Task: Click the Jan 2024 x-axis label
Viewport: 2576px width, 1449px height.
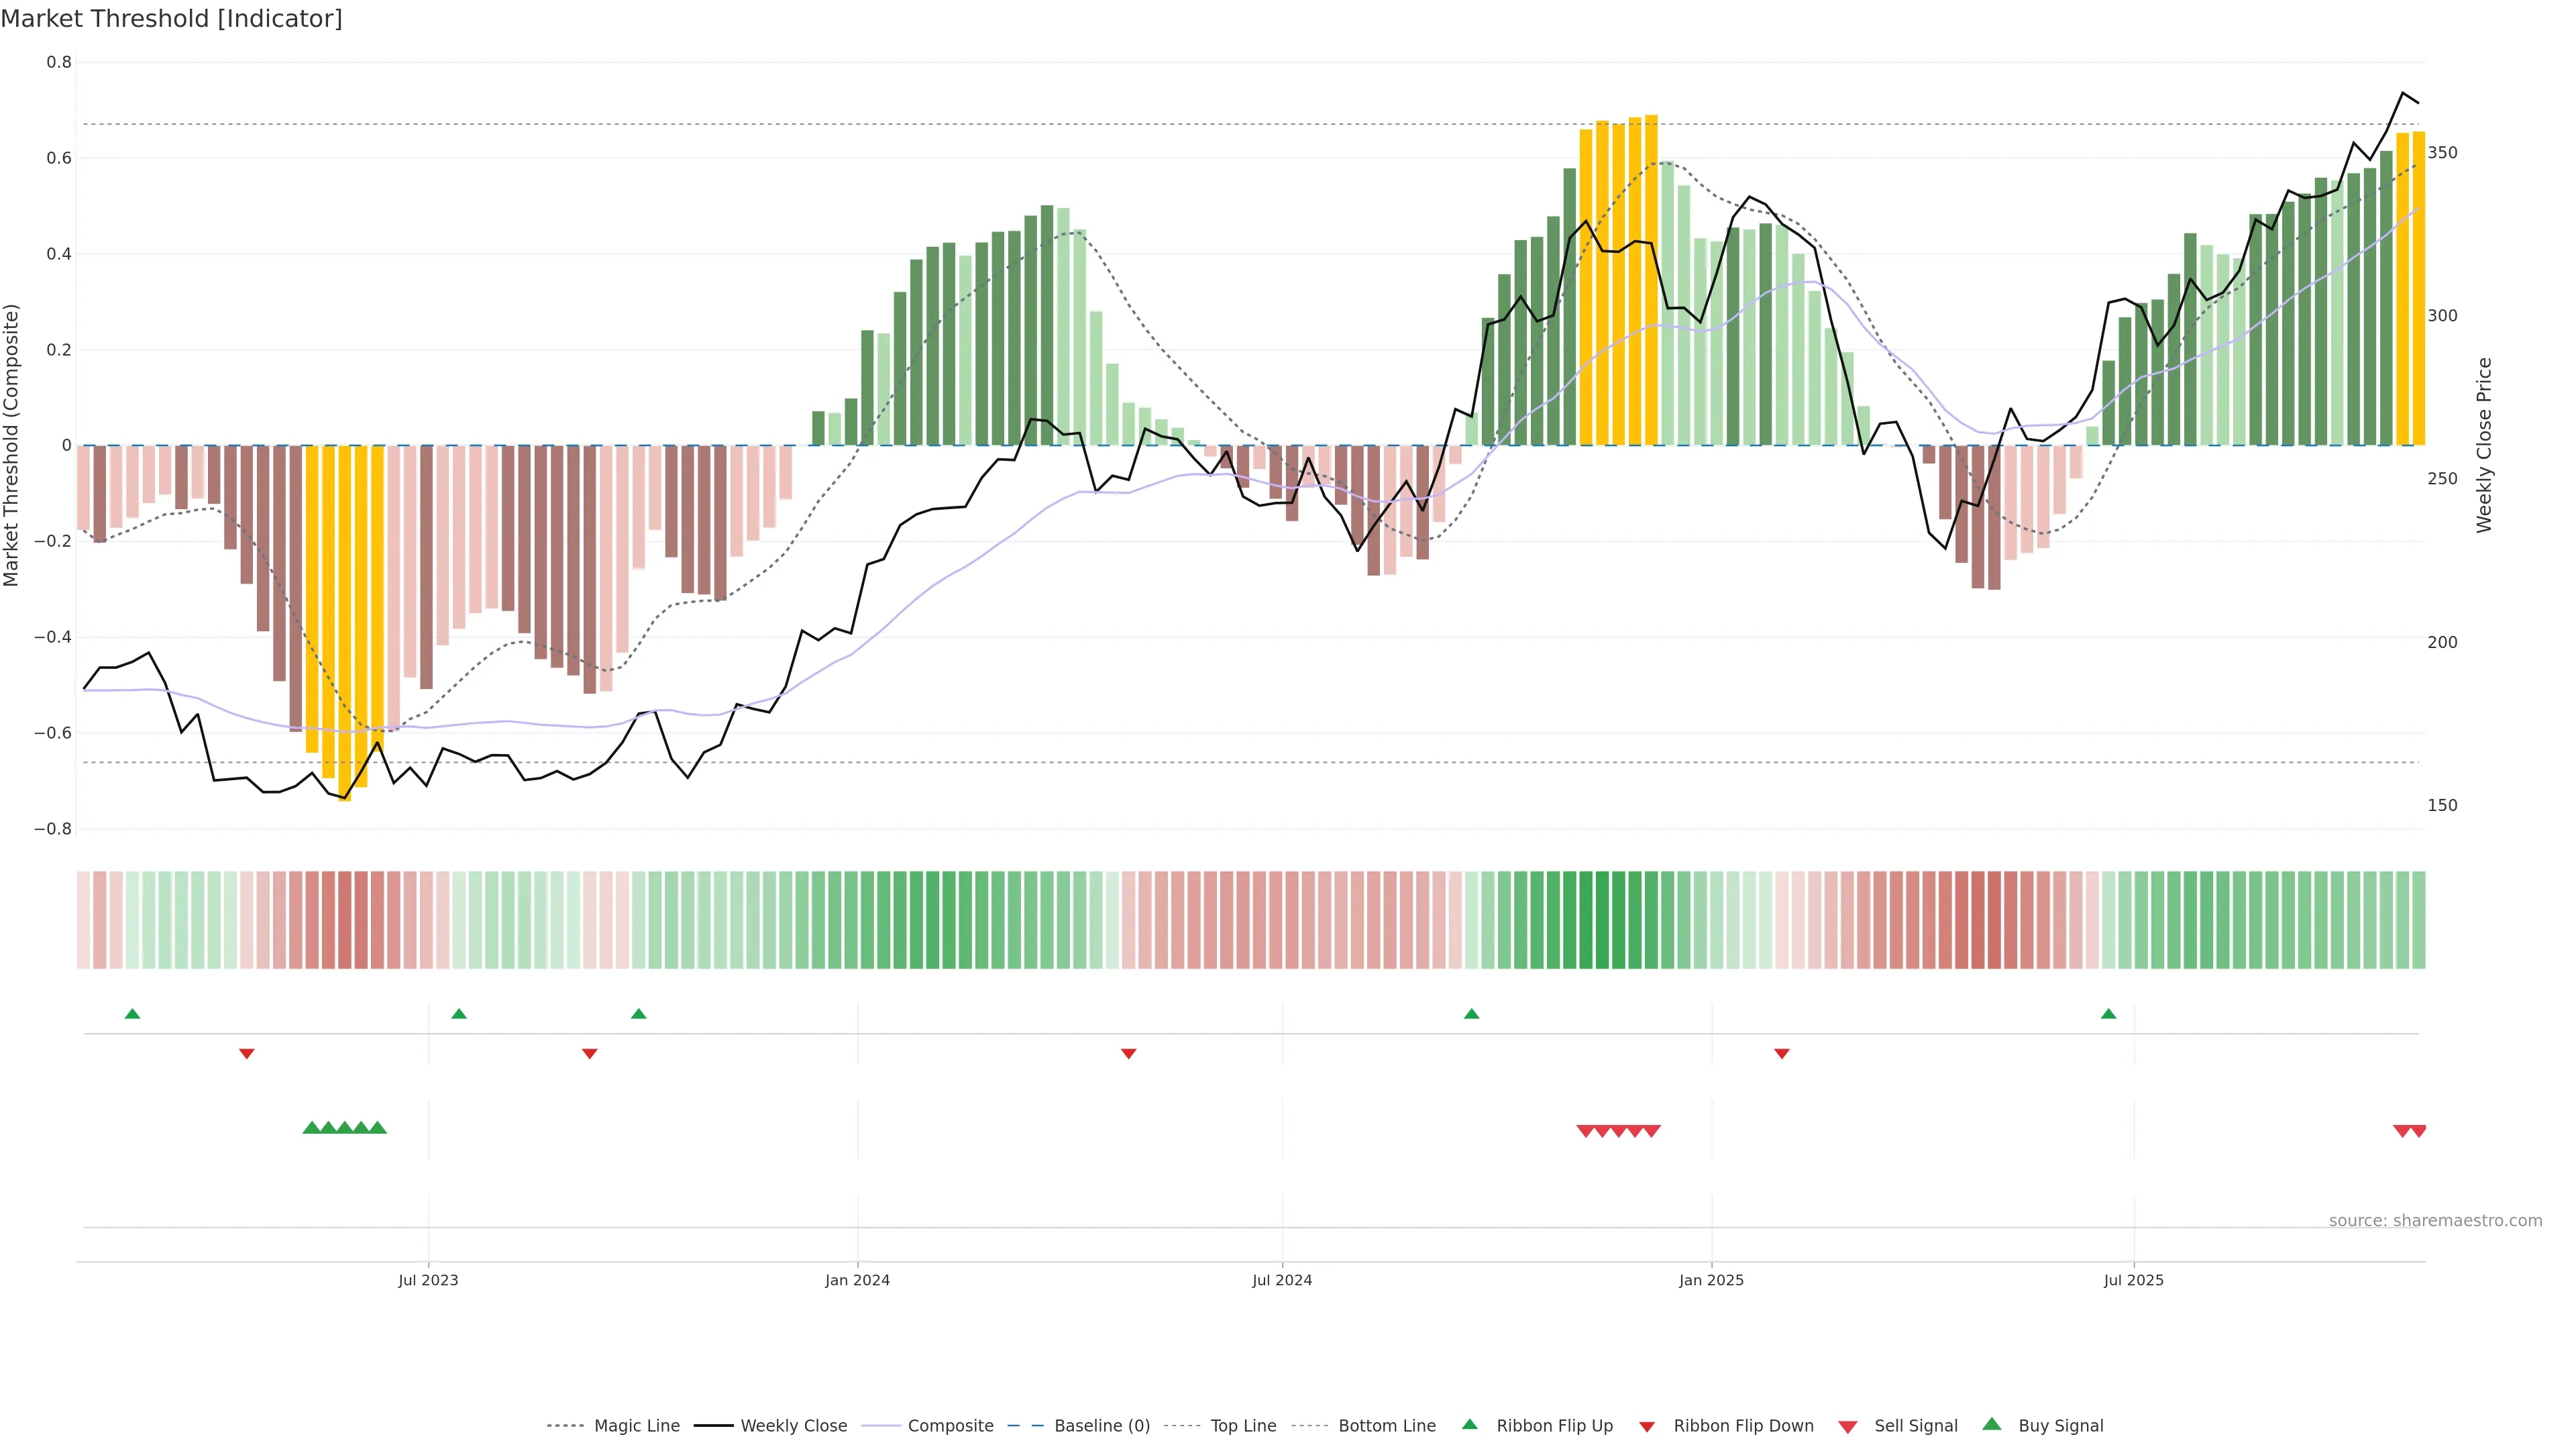Action: click(857, 1280)
